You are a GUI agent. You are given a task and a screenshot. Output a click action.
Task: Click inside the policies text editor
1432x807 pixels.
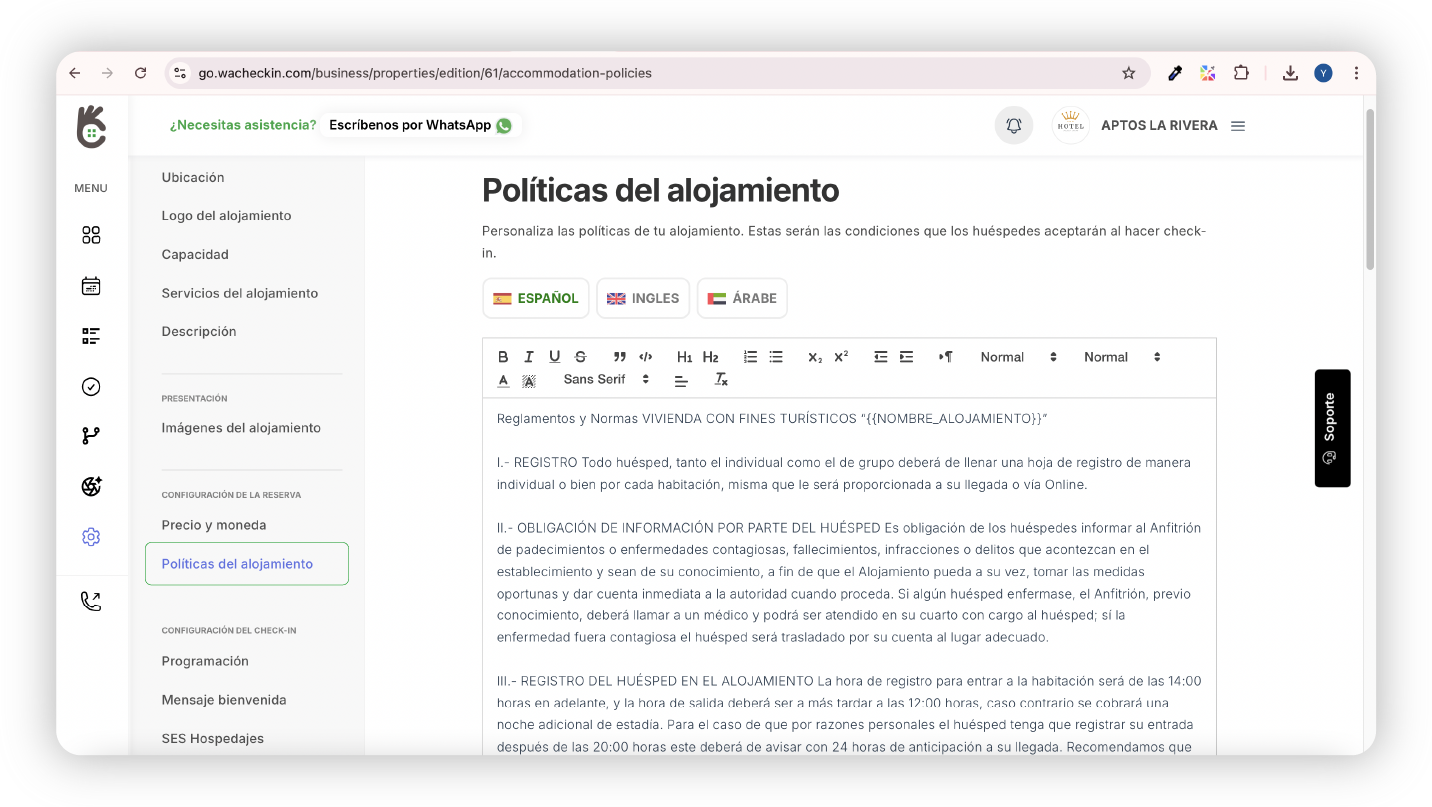tap(848, 570)
